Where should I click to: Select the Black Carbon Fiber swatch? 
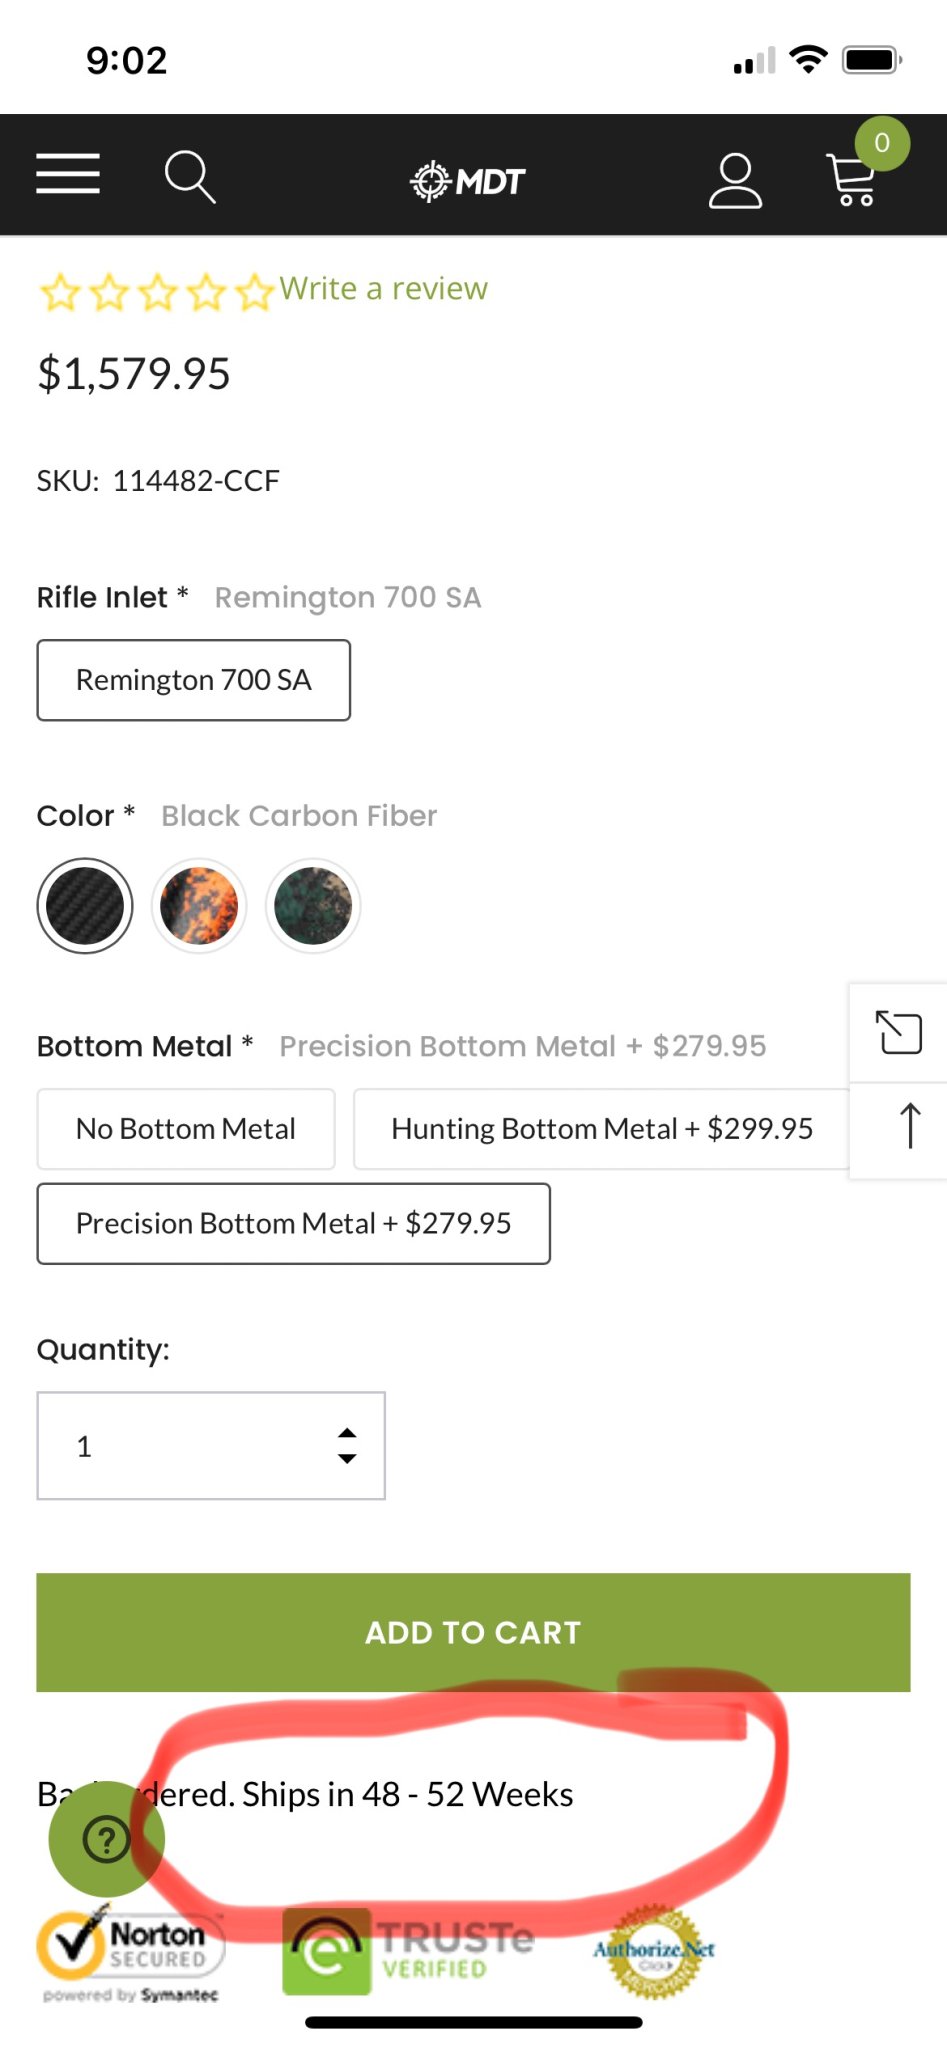85,906
